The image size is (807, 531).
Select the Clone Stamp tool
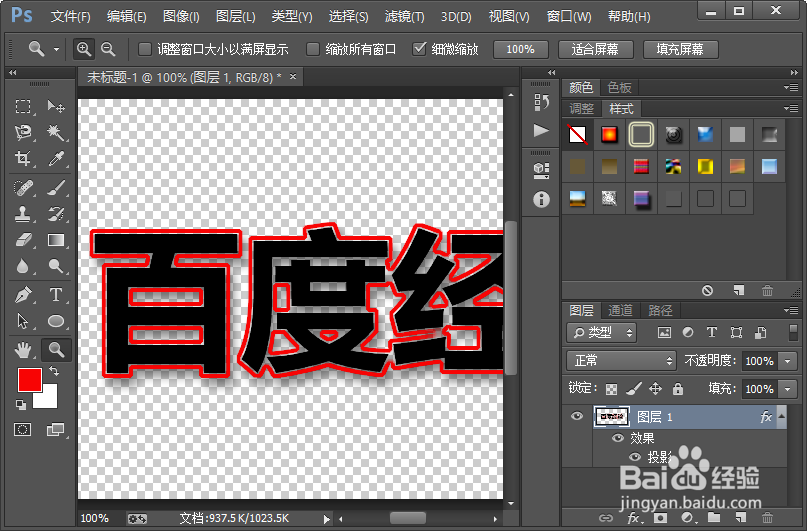[x=23, y=214]
